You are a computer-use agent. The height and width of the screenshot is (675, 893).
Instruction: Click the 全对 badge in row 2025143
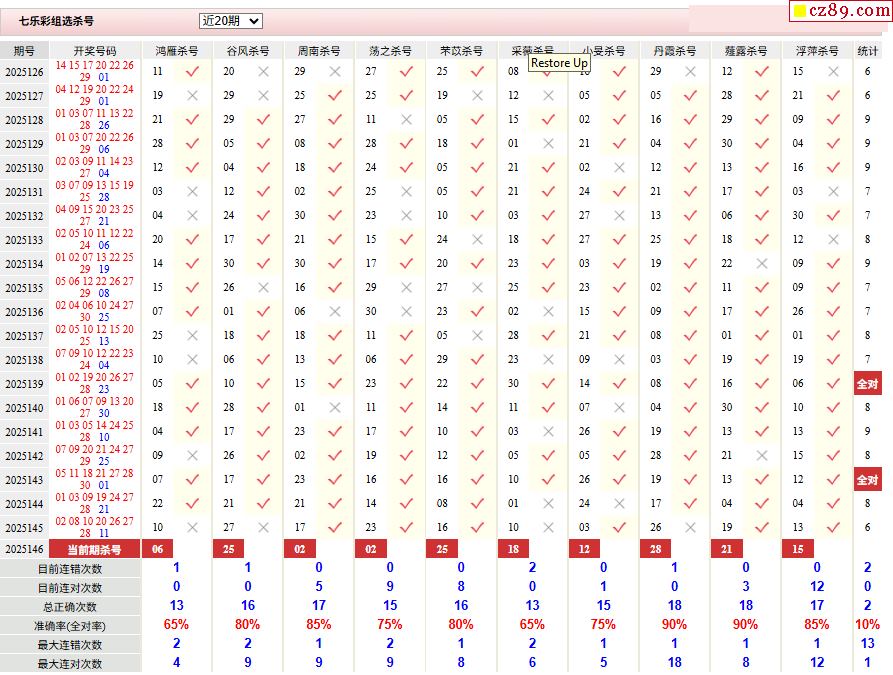click(x=867, y=480)
